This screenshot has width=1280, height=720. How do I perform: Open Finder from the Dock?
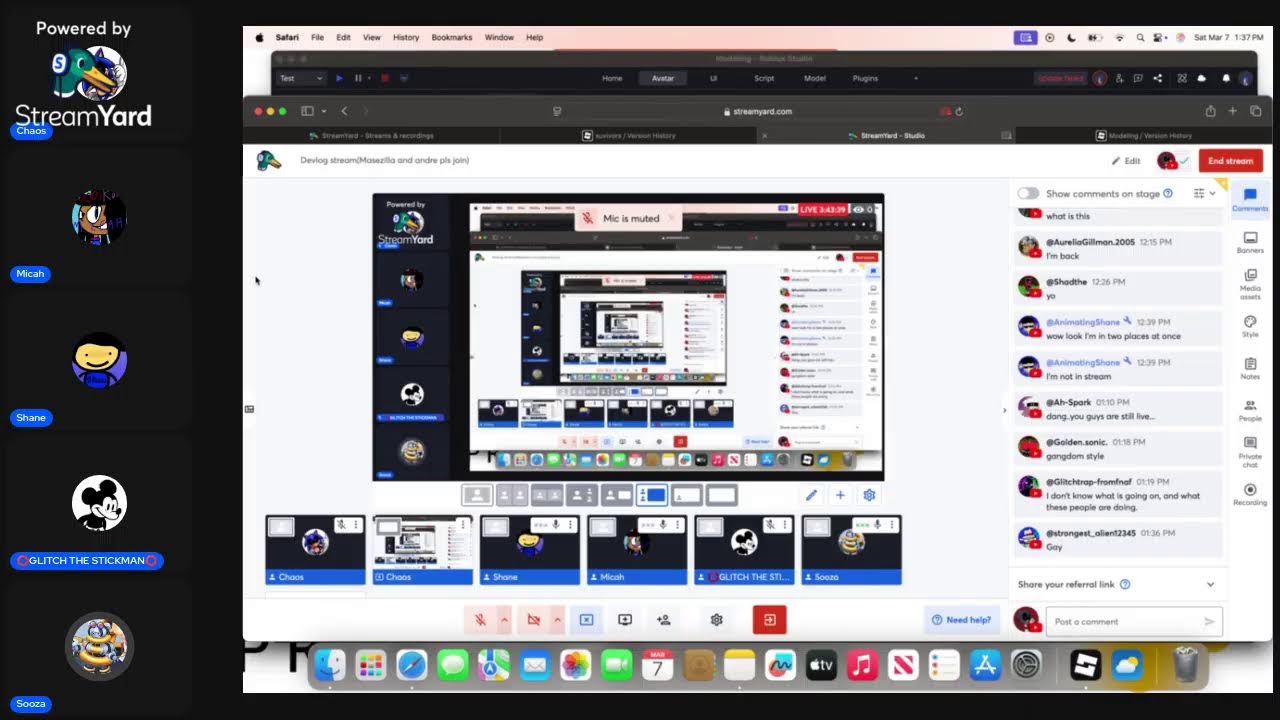(329, 664)
